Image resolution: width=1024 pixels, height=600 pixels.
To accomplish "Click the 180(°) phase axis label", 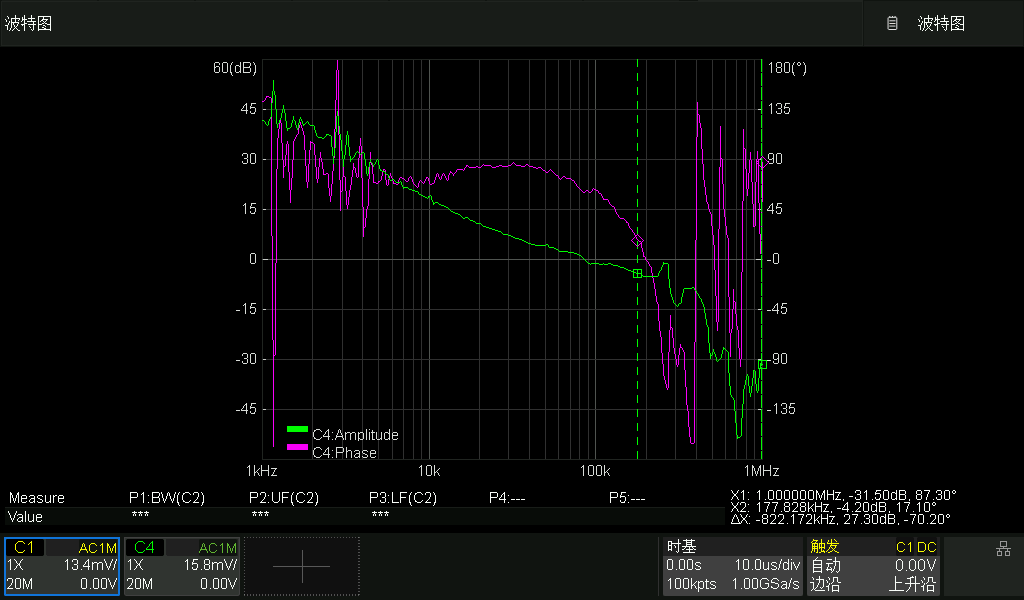I will (x=787, y=68).
